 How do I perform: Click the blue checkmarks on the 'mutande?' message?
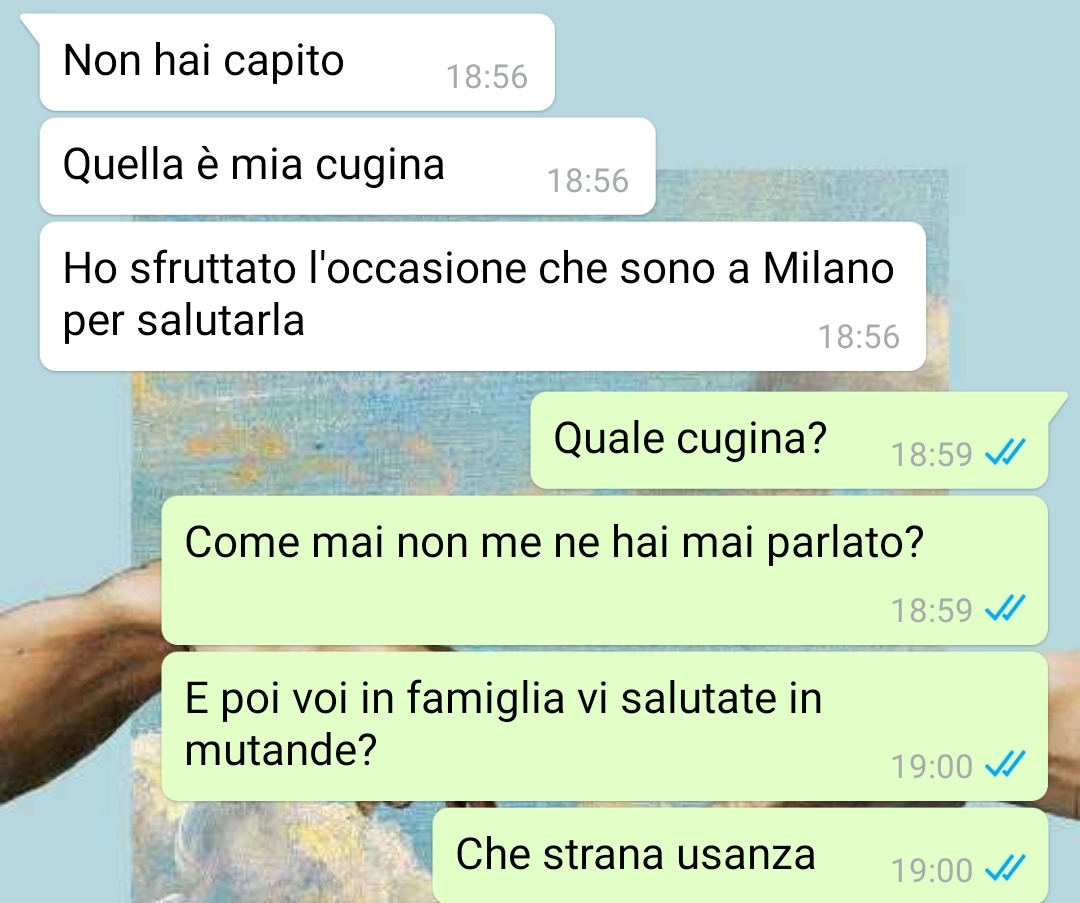coord(1006,765)
